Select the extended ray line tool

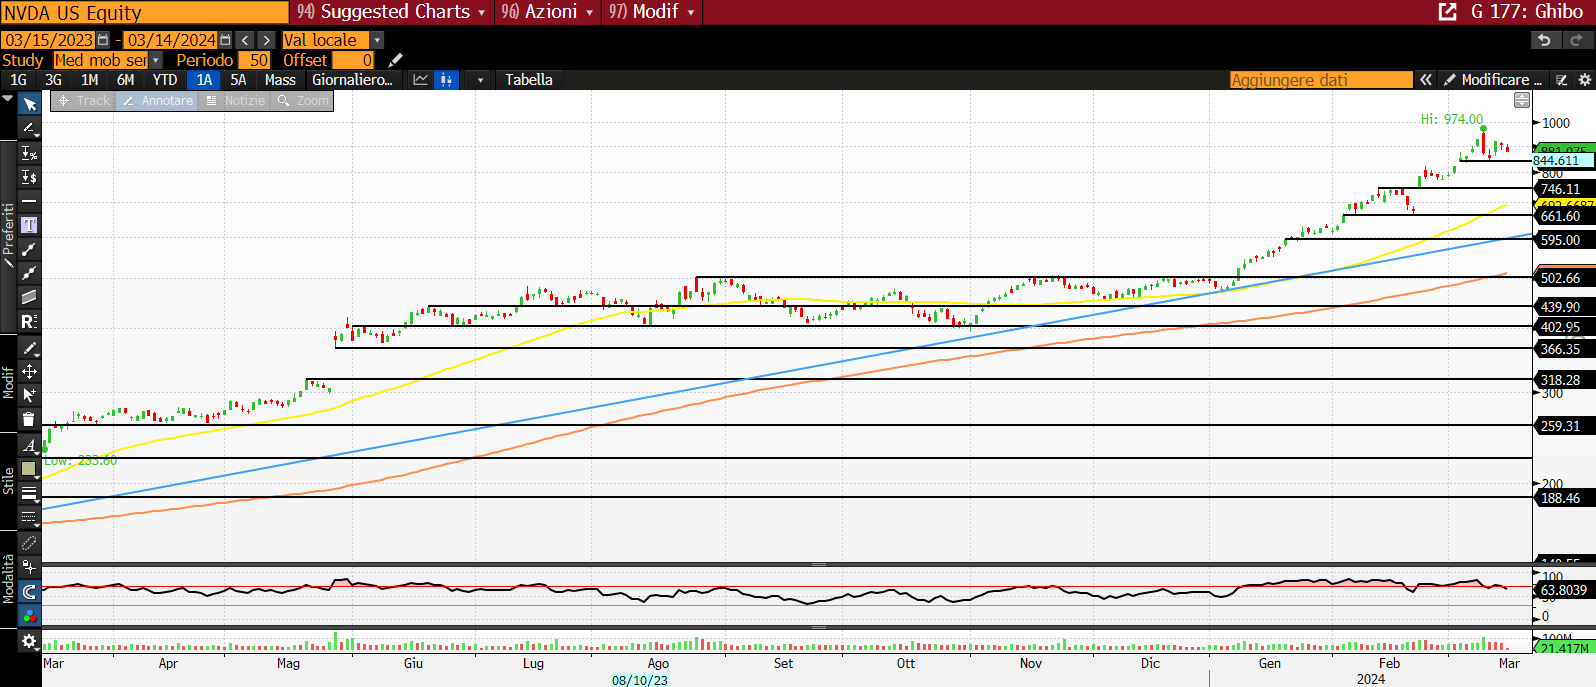pyautogui.click(x=29, y=273)
